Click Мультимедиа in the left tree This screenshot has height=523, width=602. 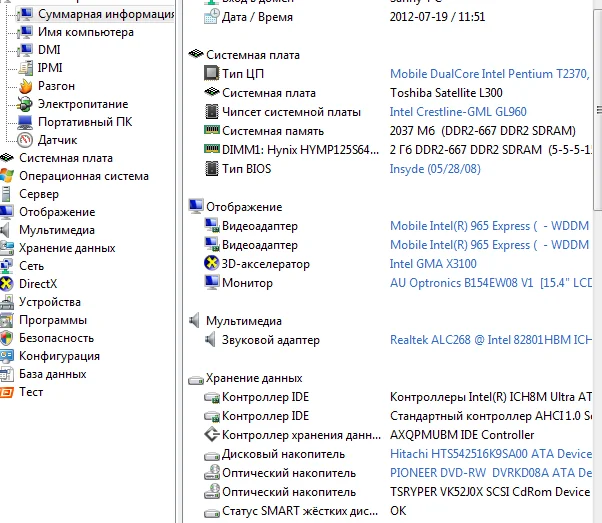click(x=57, y=230)
